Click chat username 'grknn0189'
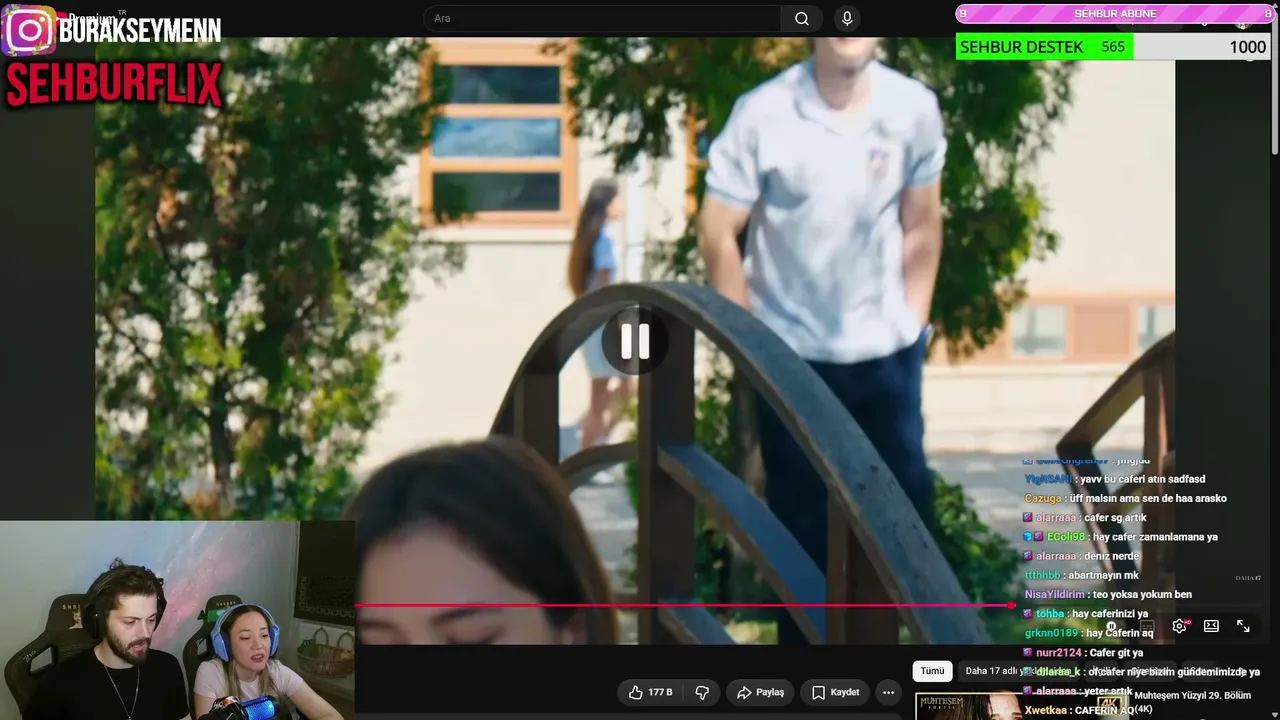 point(1051,633)
